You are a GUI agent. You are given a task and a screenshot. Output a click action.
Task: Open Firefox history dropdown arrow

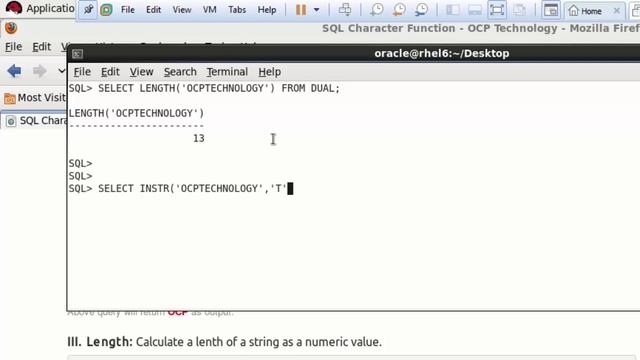tap(62, 71)
